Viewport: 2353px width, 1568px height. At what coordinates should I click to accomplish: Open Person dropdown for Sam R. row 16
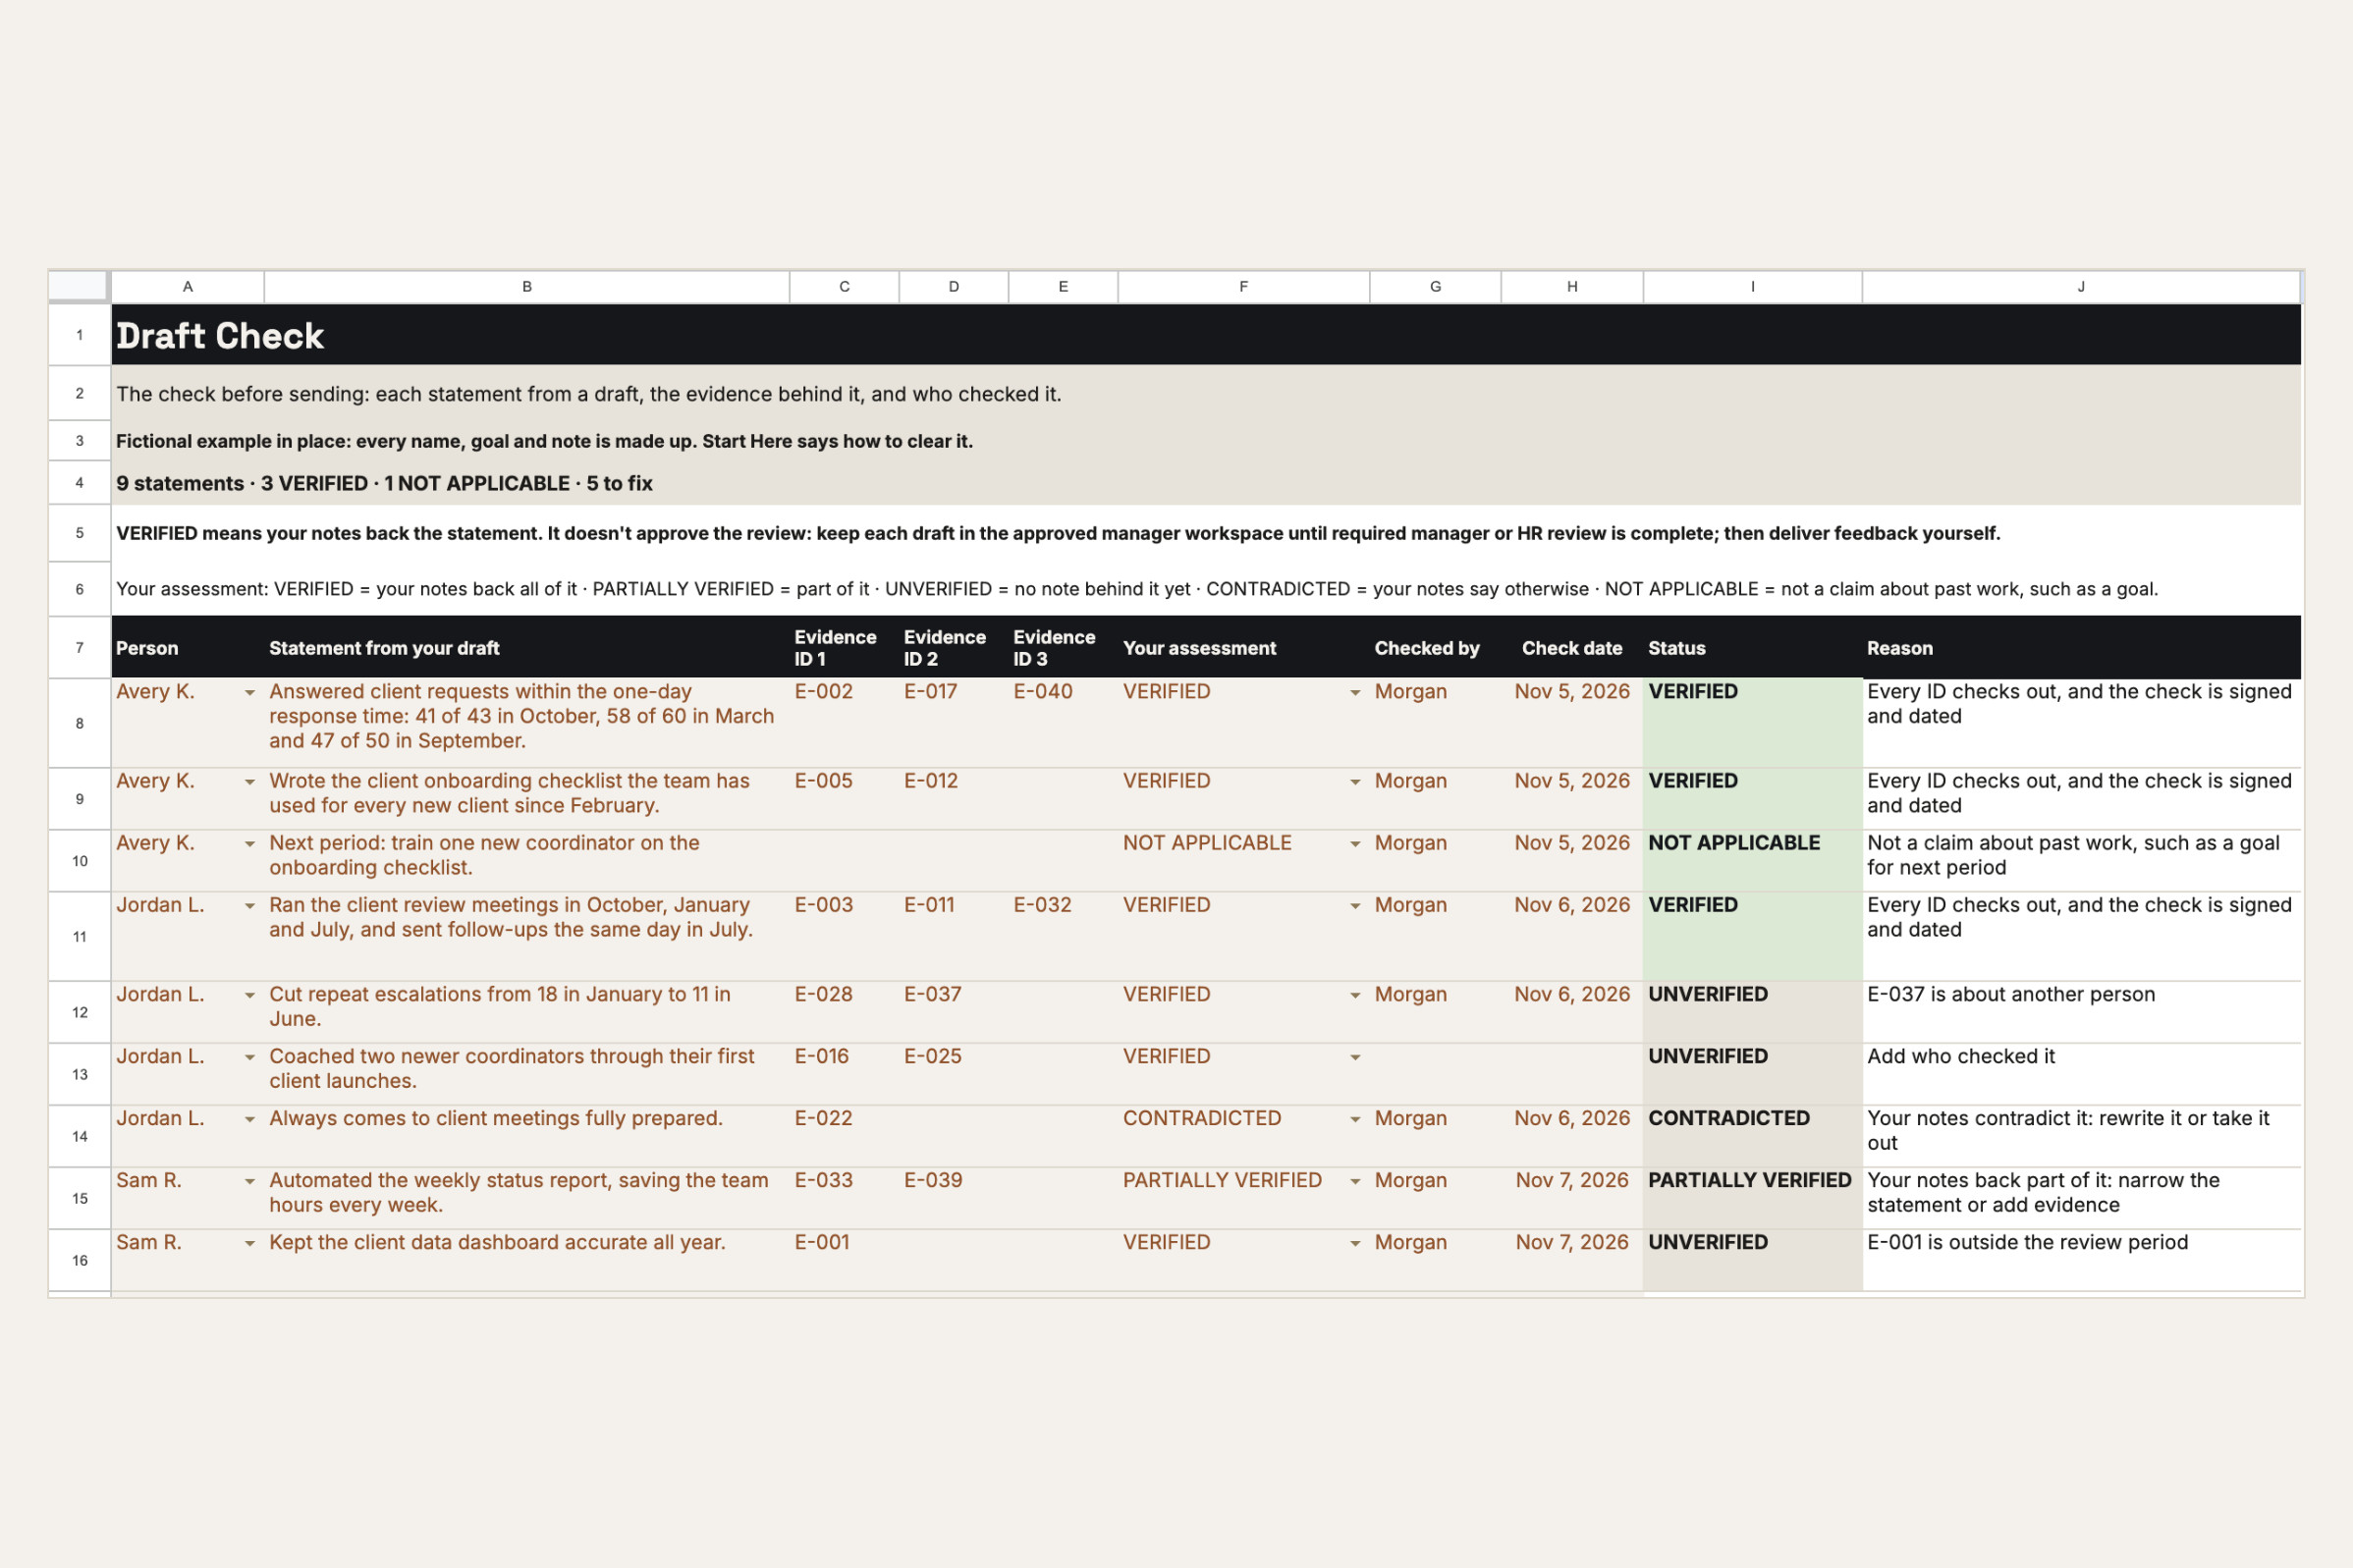(x=250, y=1243)
